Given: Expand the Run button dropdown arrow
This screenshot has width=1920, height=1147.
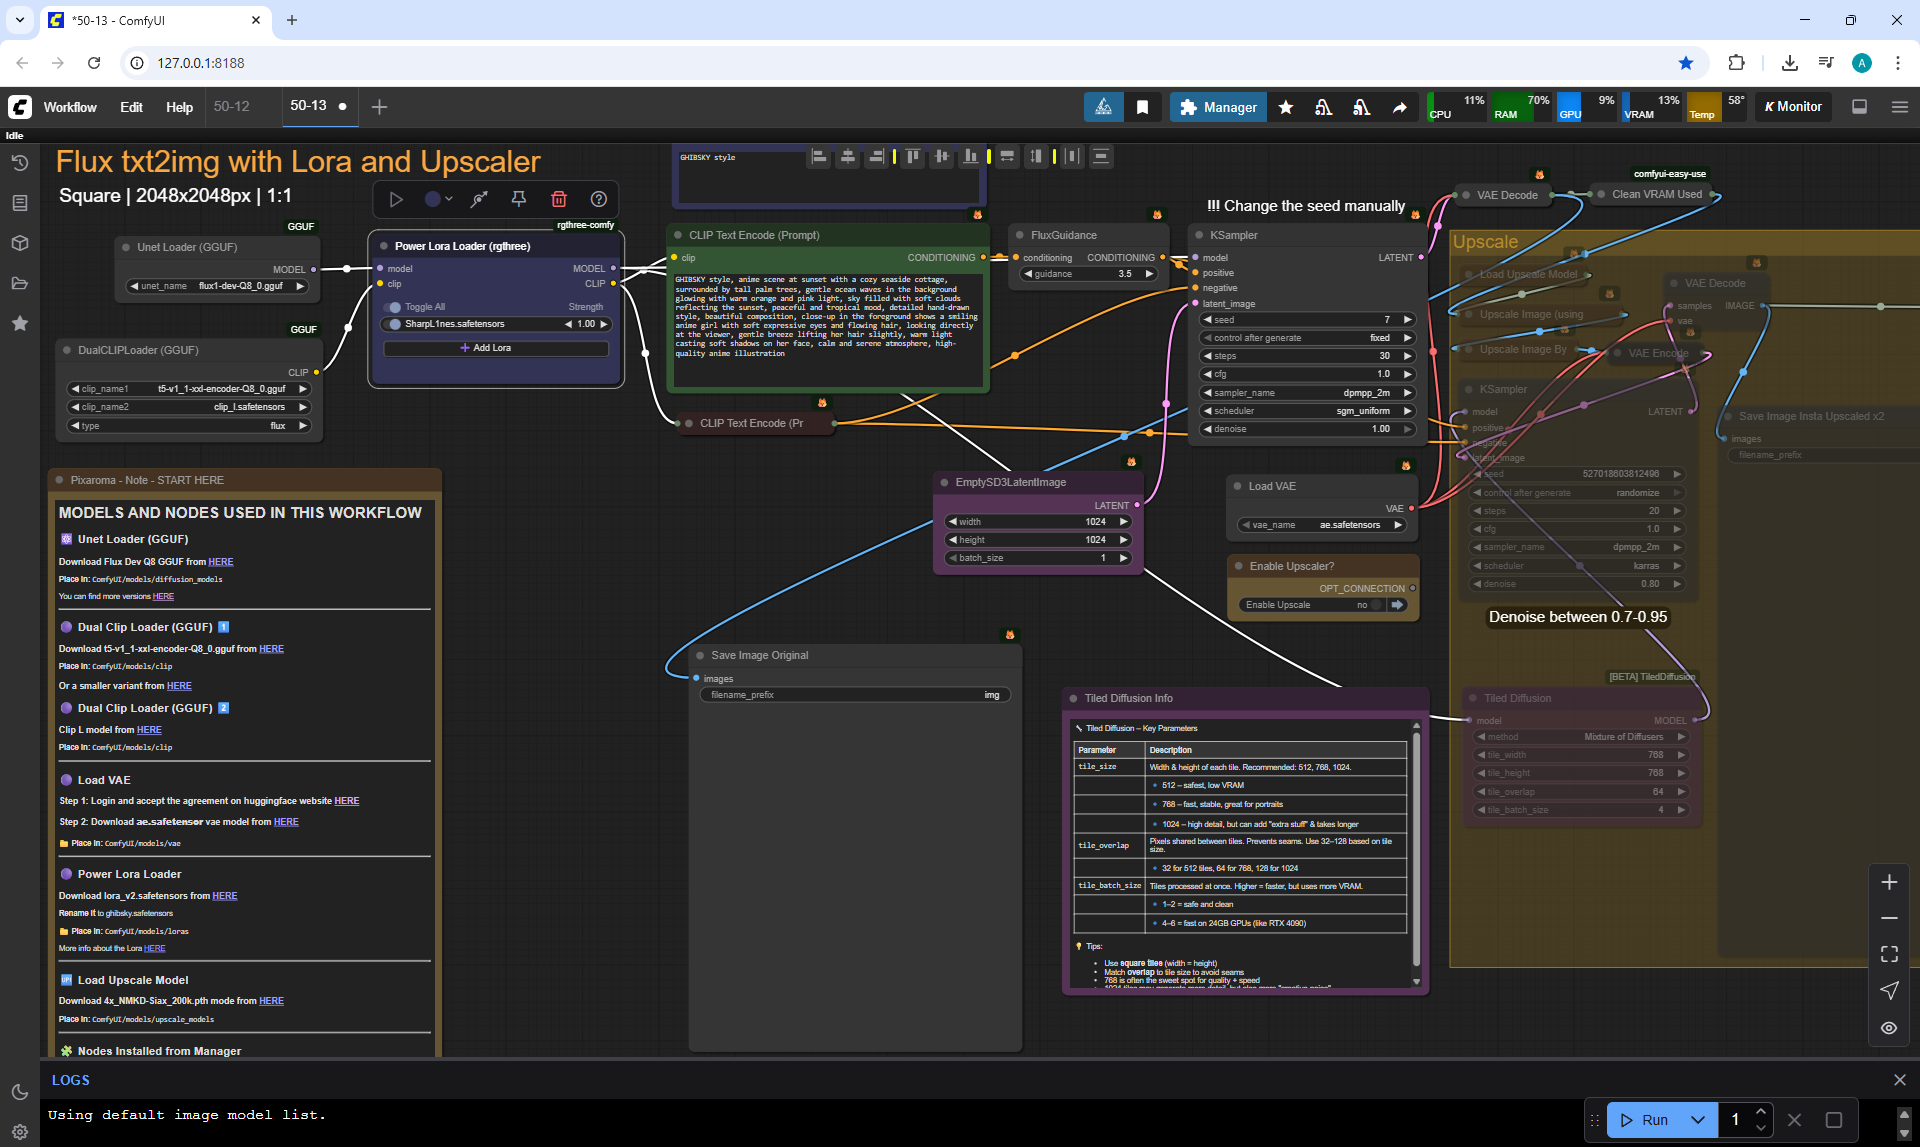Looking at the screenshot, I should pyautogui.click(x=1697, y=1120).
